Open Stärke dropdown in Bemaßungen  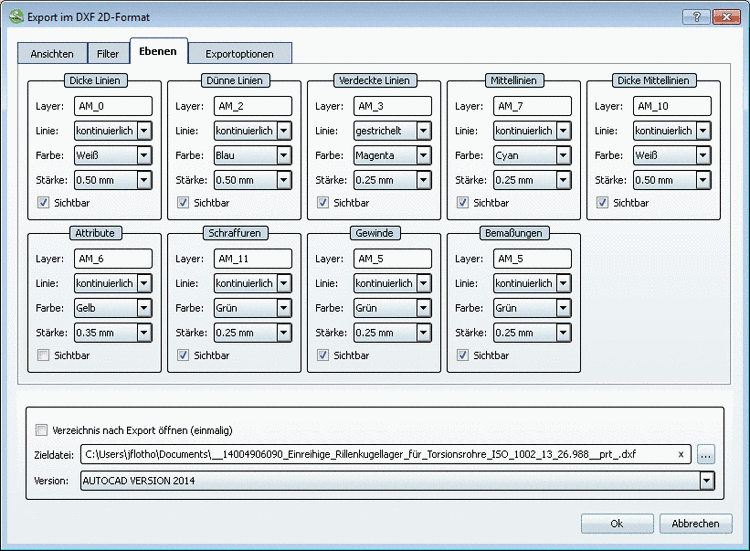click(532, 333)
